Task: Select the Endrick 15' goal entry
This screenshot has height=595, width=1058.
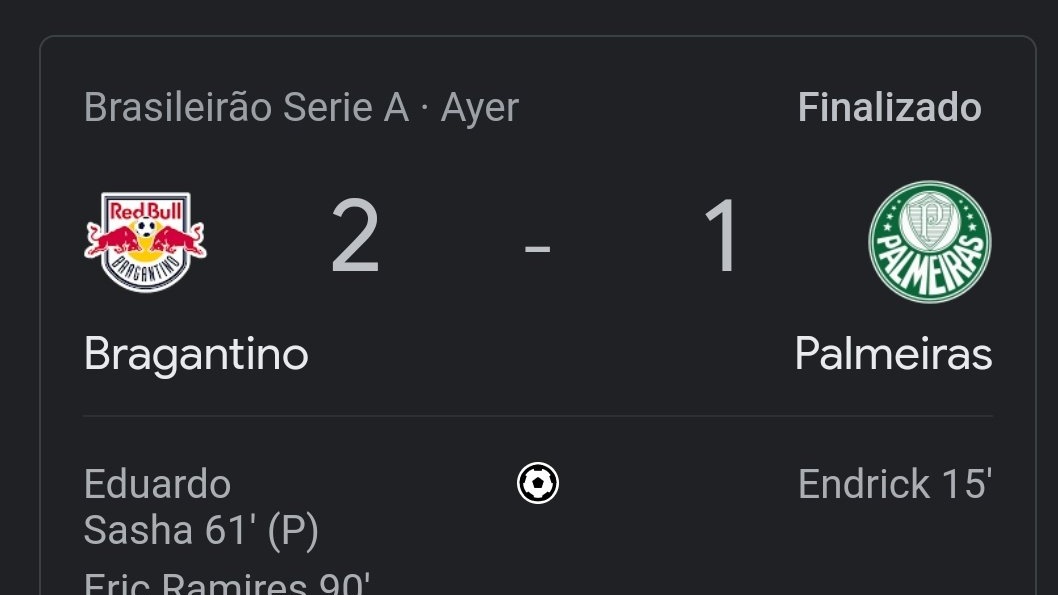Action: [x=895, y=484]
